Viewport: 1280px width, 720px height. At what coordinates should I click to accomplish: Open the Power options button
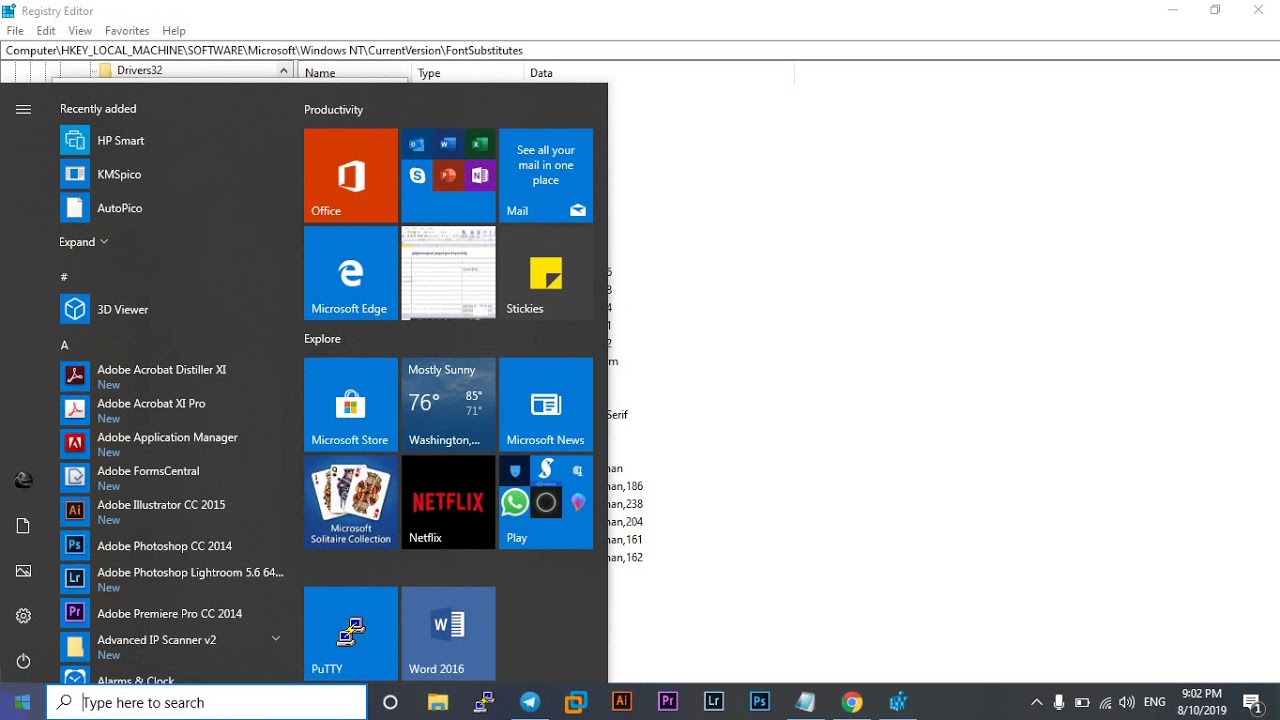(23, 661)
